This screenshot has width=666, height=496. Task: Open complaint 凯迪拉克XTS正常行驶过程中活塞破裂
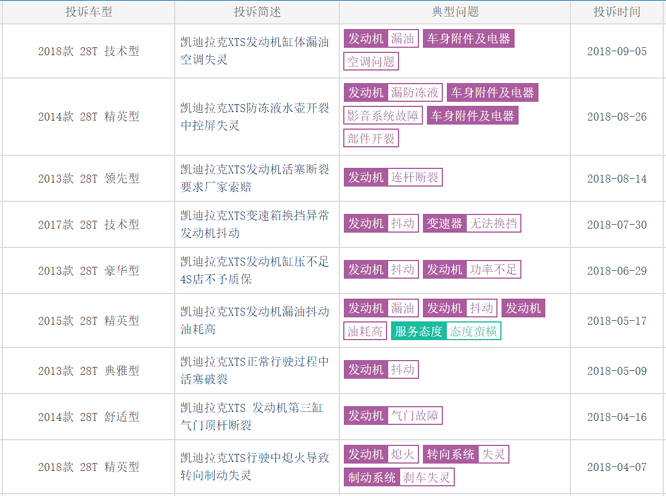click(x=254, y=371)
